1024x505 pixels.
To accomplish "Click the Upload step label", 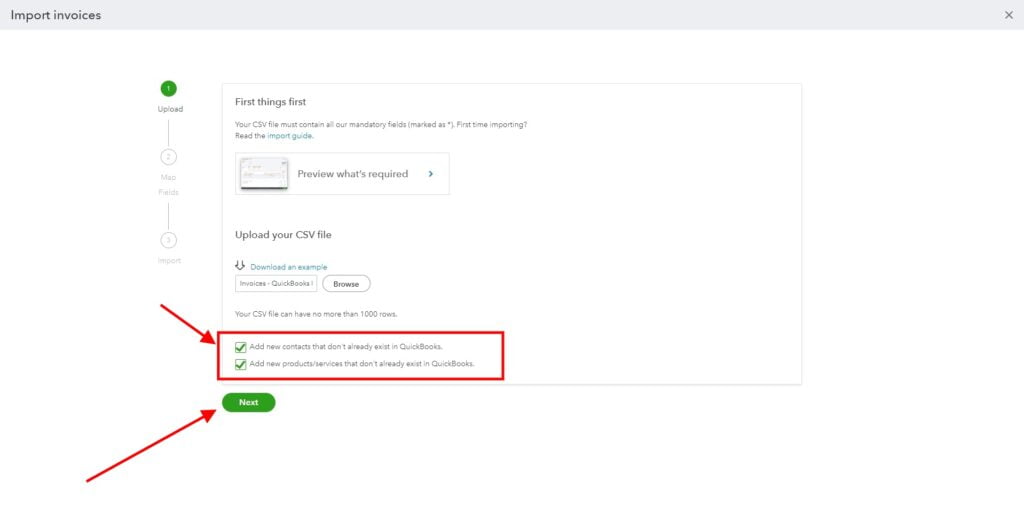I will [x=170, y=109].
